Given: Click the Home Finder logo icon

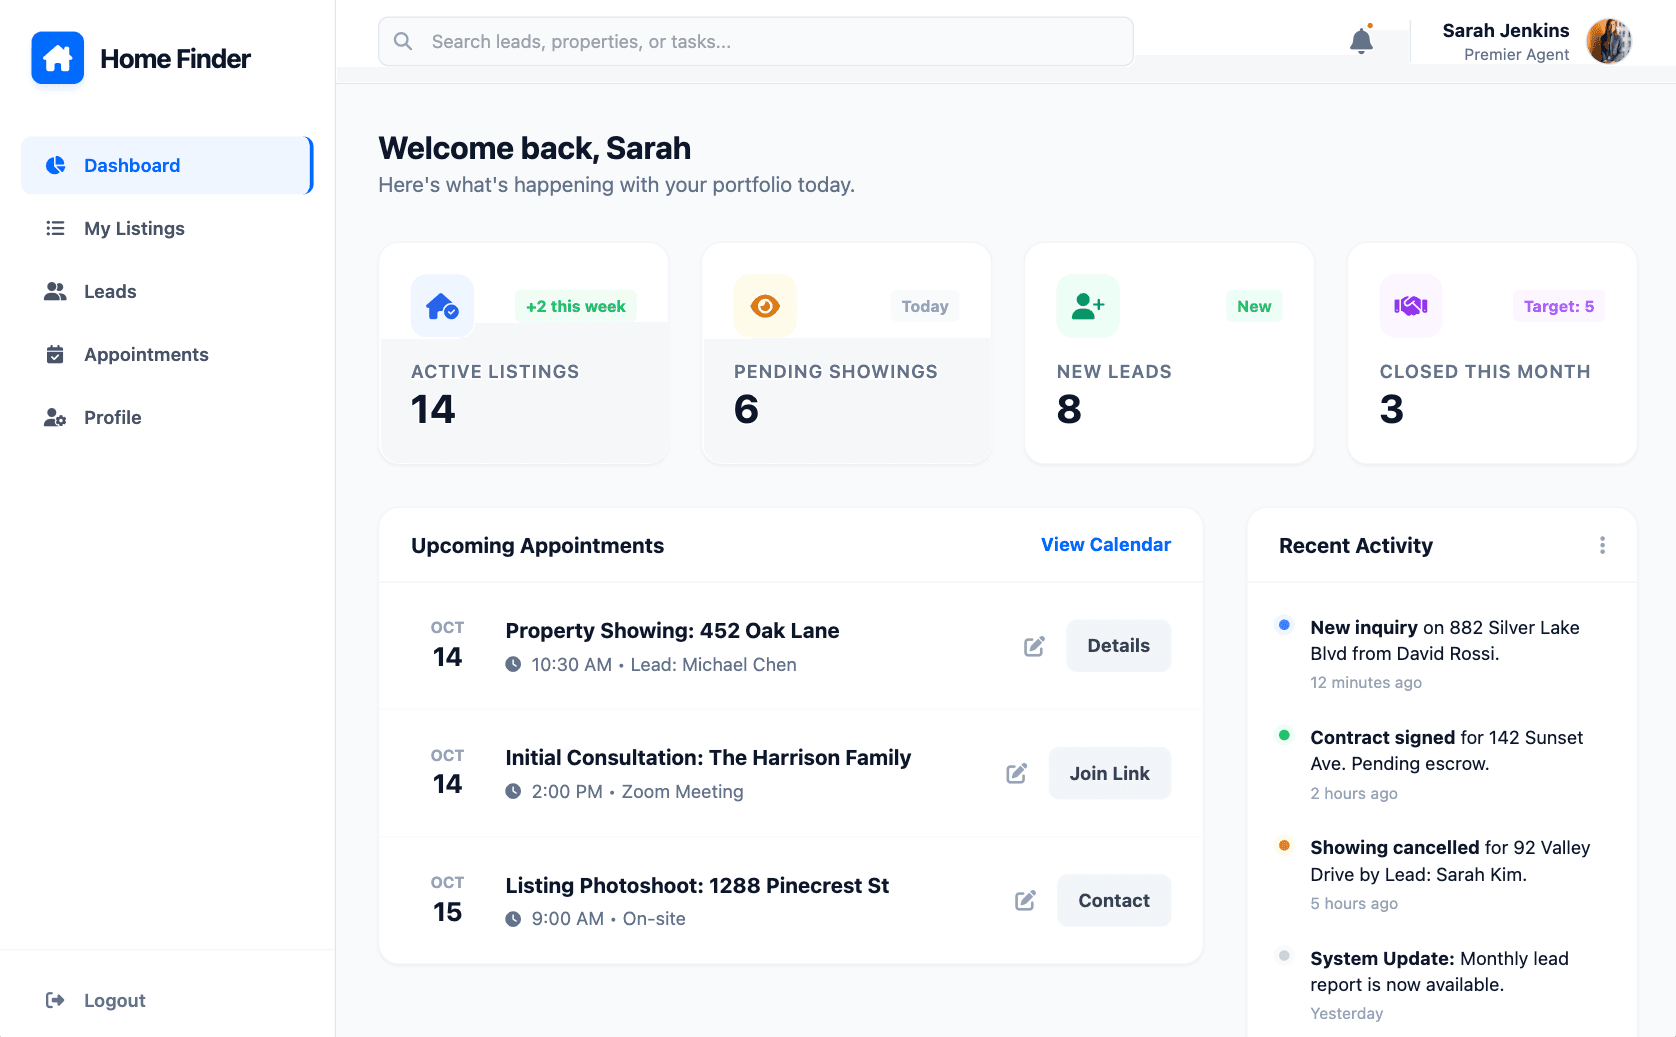Looking at the screenshot, I should [x=57, y=58].
